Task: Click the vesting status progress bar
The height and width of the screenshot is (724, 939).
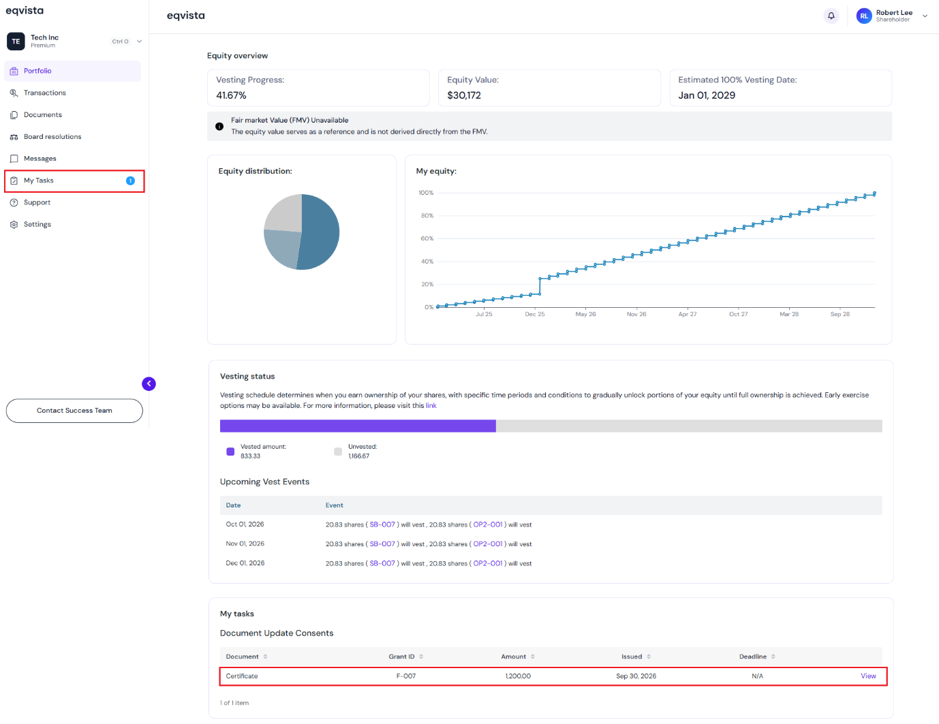Action: (551, 426)
